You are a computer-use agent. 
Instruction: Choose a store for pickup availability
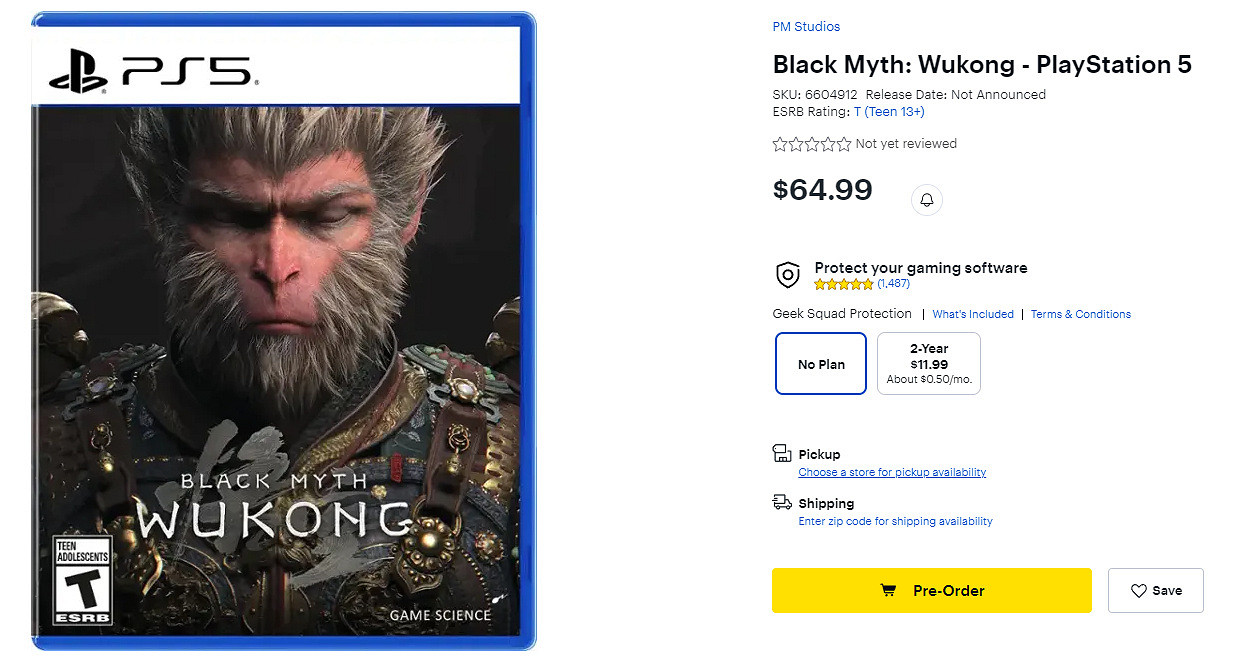coord(892,472)
